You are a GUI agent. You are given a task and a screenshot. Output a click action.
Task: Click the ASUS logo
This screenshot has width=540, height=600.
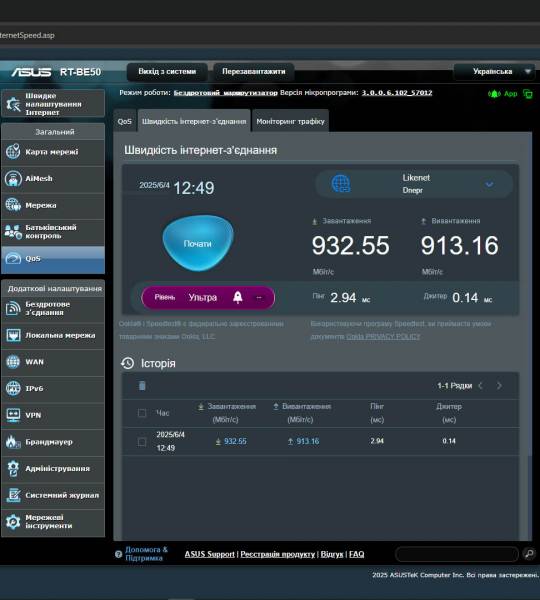coord(31,72)
